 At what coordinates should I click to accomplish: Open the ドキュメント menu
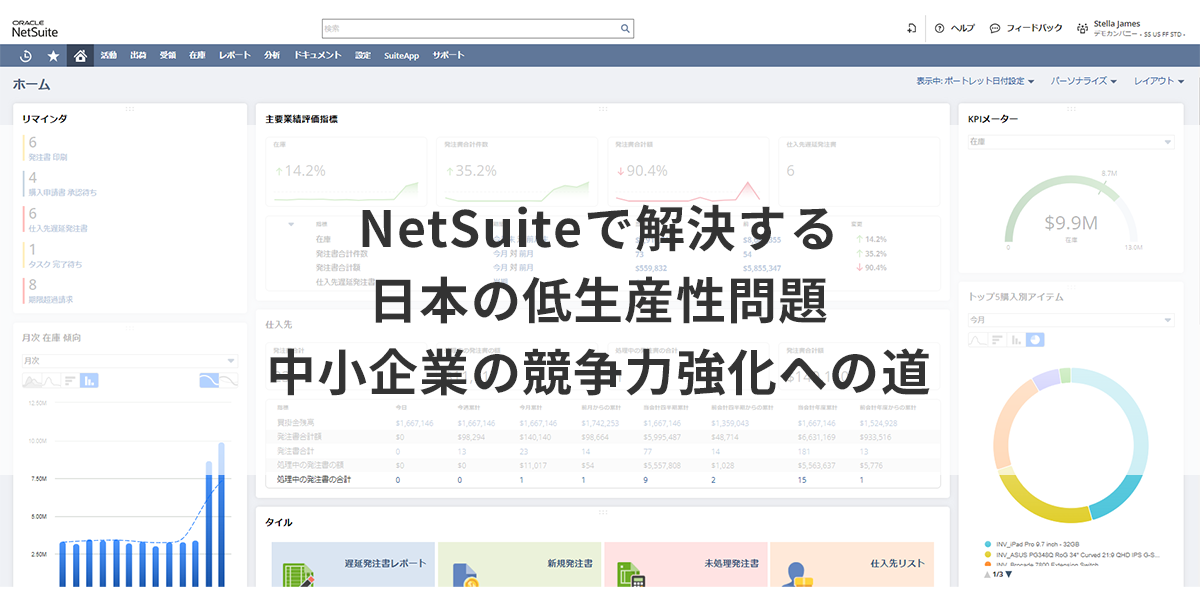point(317,56)
